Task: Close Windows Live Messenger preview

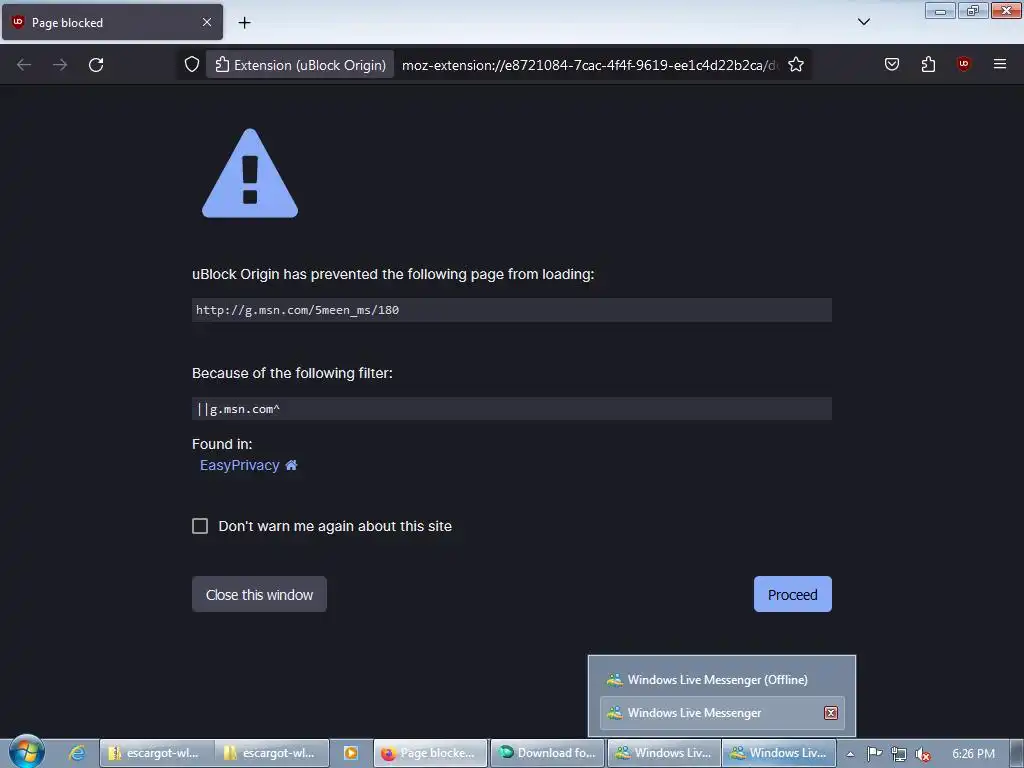Action: 831,713
